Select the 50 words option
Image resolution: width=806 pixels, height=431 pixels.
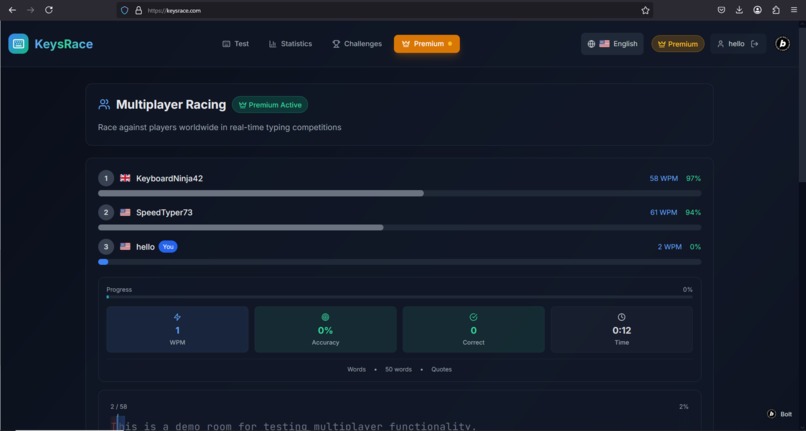398,369
